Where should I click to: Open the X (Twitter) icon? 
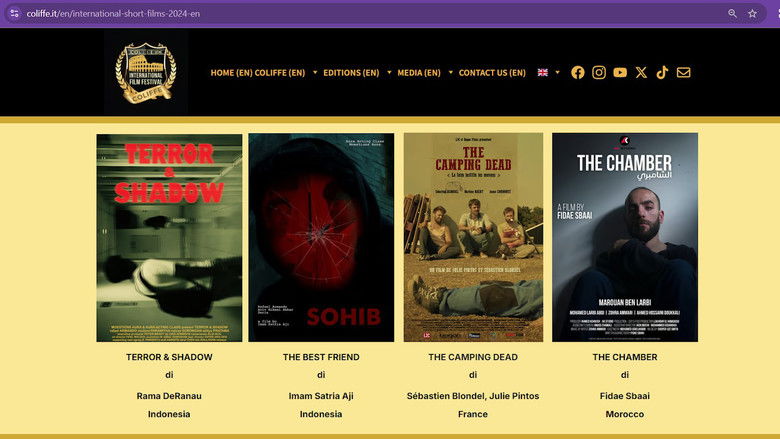tap(641, 72)
